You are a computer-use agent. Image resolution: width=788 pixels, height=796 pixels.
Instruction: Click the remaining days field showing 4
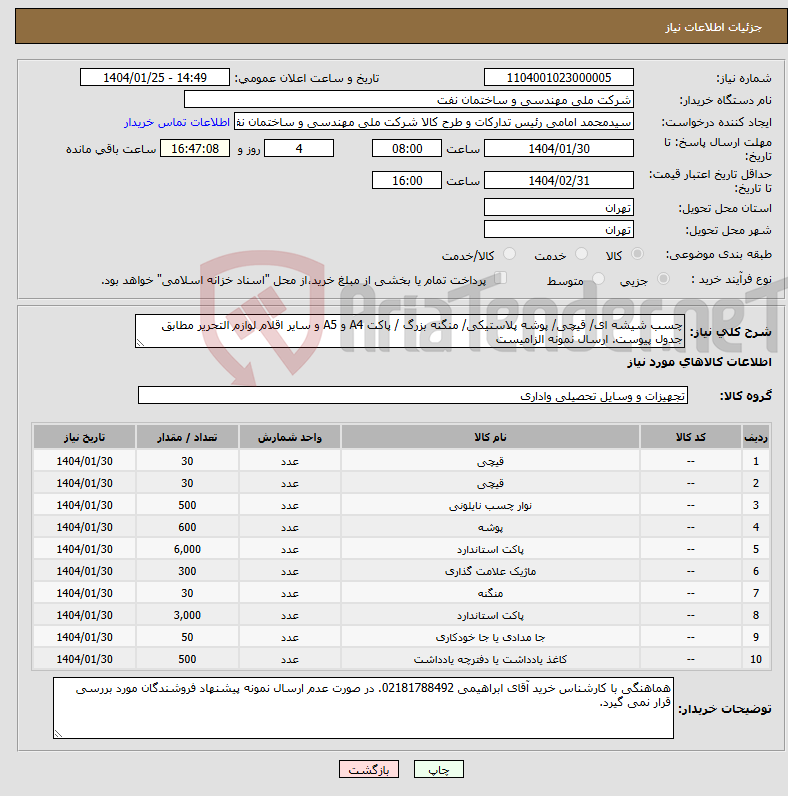[x=299, y=149]
